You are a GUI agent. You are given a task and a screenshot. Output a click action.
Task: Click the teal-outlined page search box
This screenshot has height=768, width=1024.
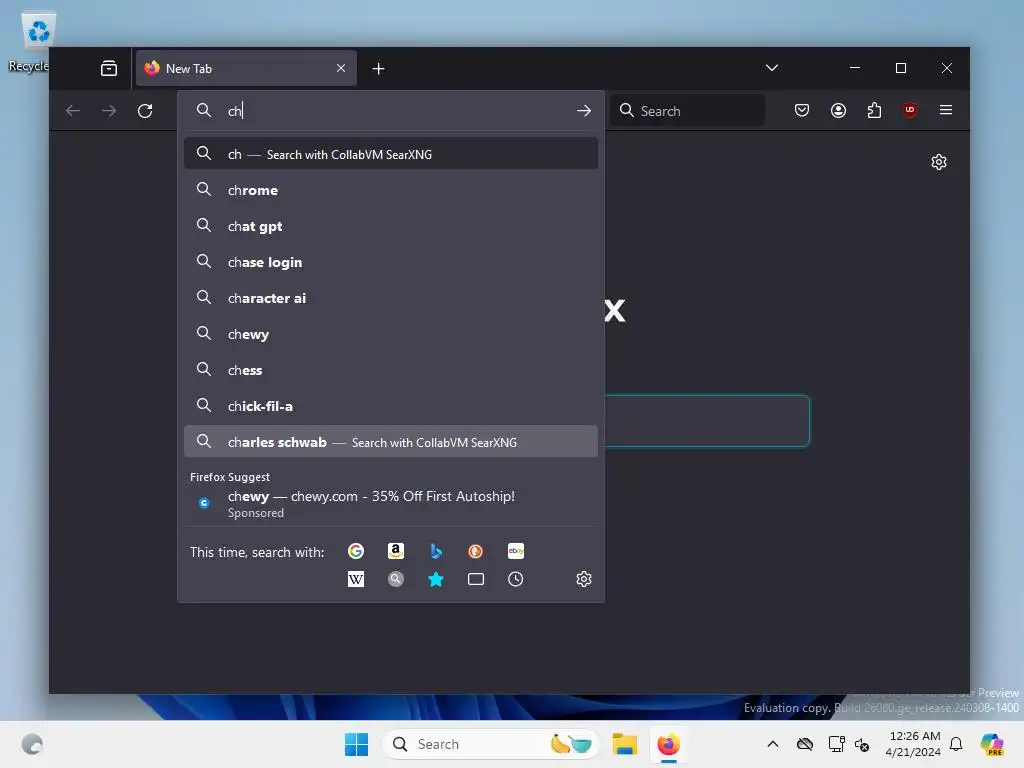(x=707, y=421)
